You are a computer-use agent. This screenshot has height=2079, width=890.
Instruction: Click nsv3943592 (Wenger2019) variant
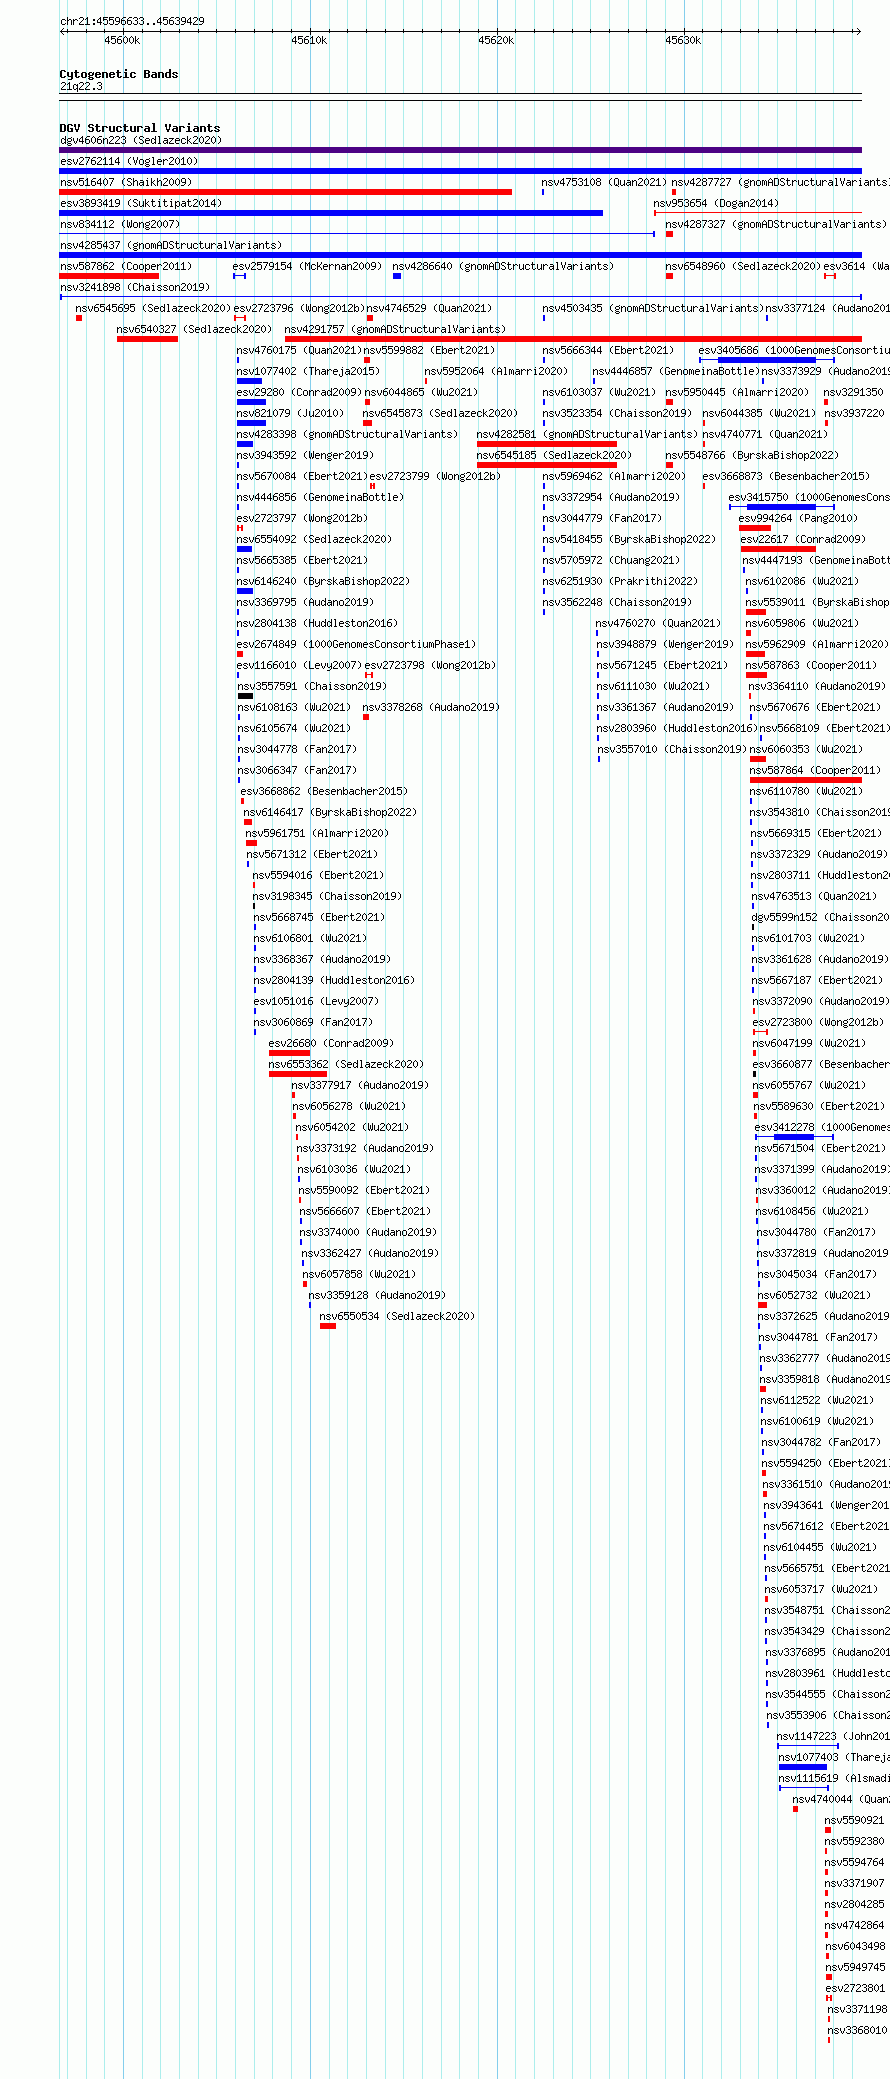[x=305, y=456]
